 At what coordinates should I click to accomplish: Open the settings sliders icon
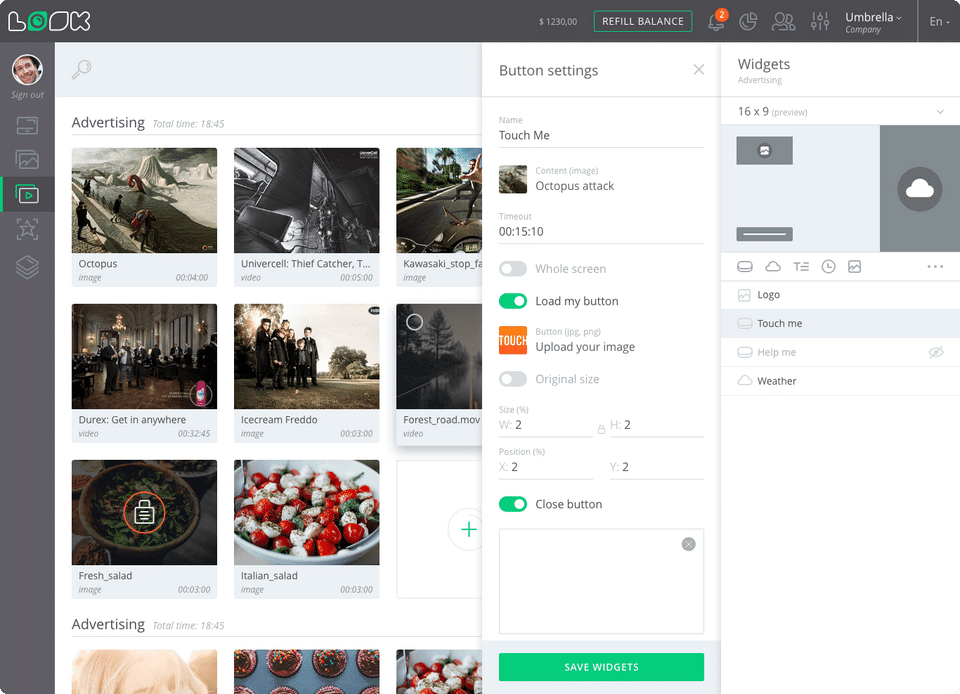pyautogui.click(x=820, y=22)
